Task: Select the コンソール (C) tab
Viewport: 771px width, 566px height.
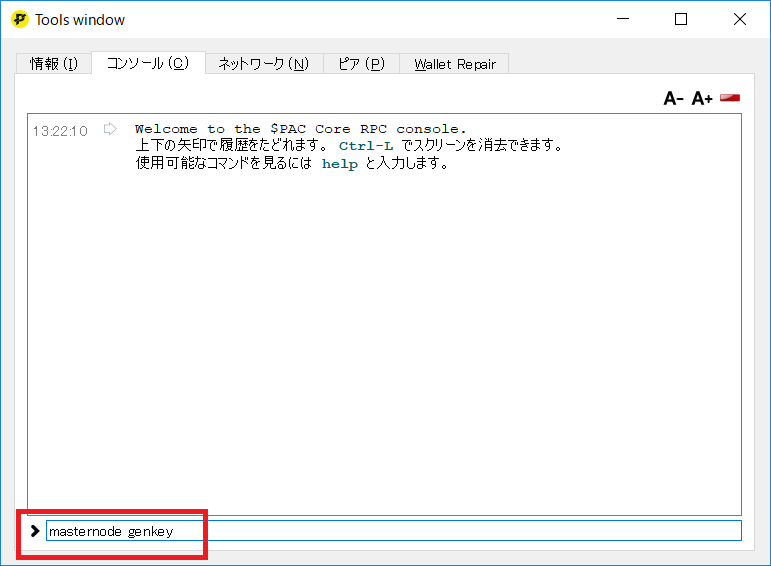Action: click(x=147, y=63)
